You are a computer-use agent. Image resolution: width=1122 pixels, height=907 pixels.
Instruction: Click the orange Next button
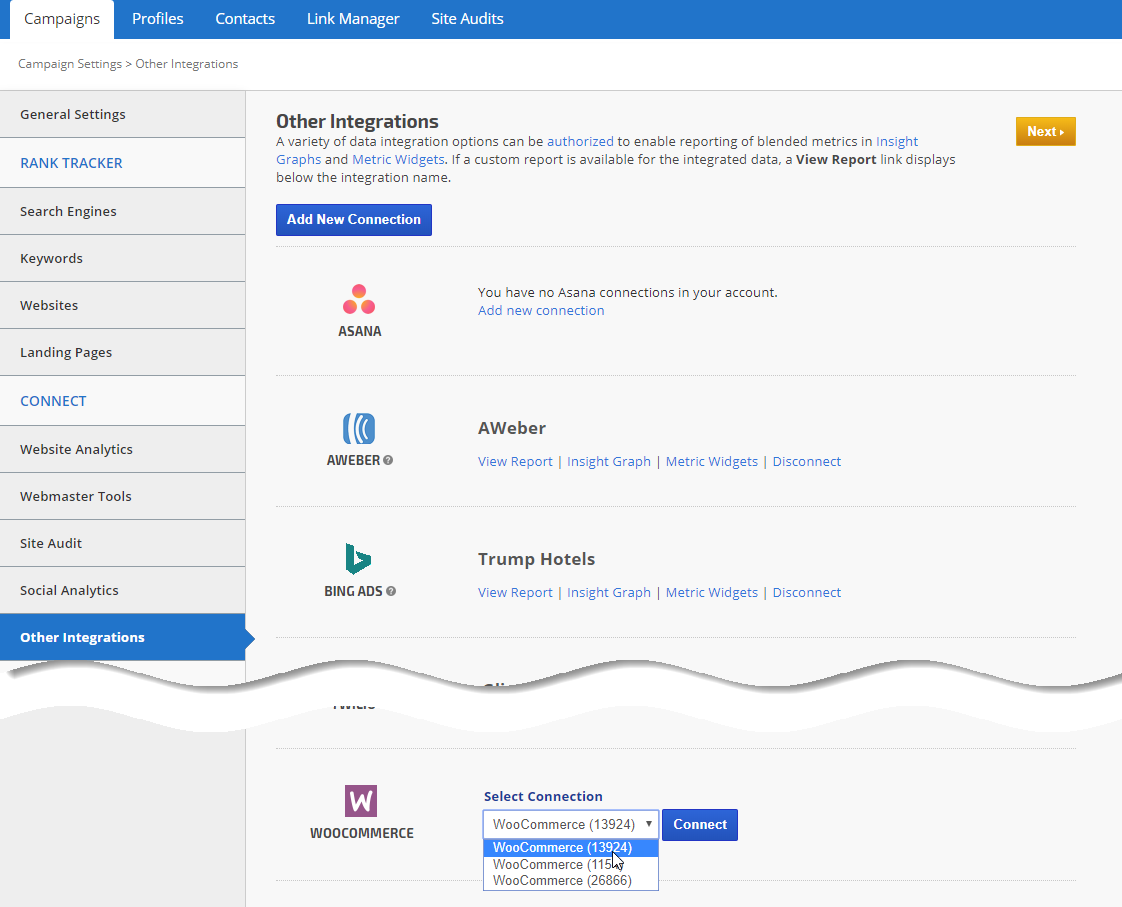click(x=1045, y=132)
